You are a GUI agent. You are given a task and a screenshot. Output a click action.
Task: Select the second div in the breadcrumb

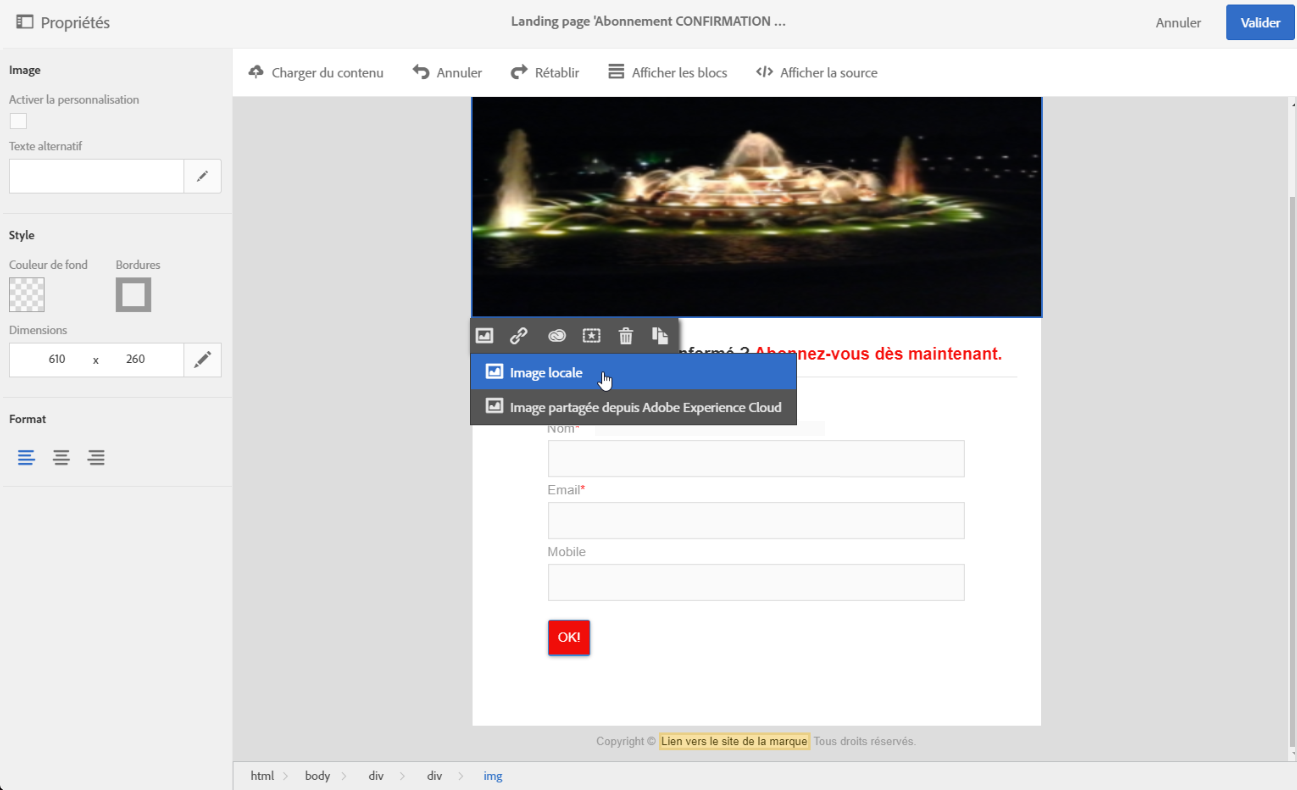coord(434,776)
